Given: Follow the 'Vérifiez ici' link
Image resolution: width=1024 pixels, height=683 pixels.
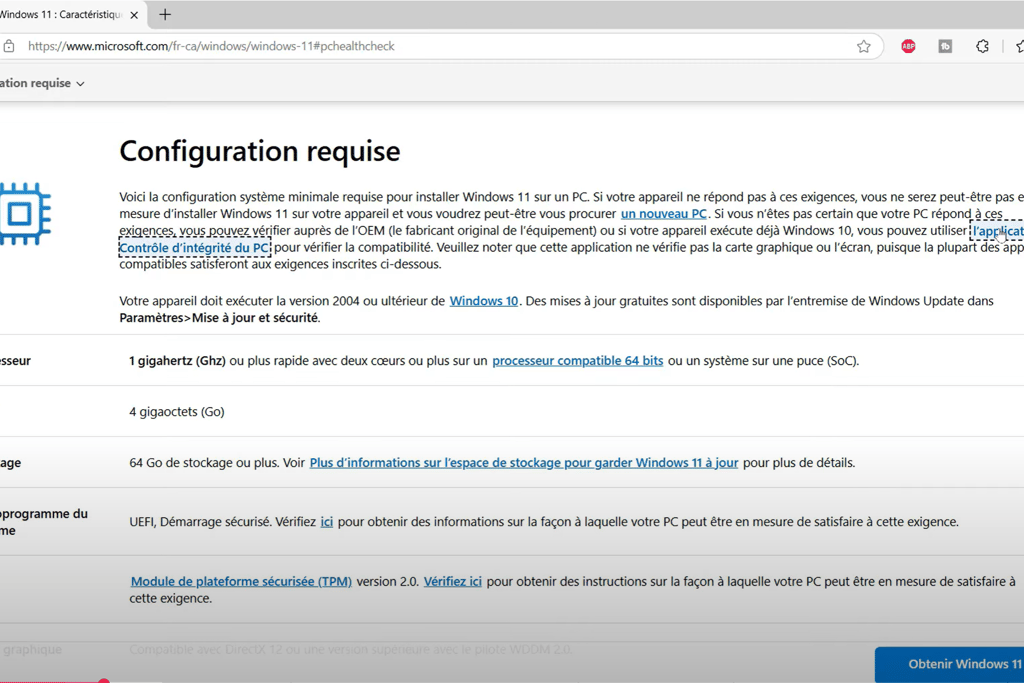Looking at the screenshot, I should pyautogui.click(x=453, y=581).
